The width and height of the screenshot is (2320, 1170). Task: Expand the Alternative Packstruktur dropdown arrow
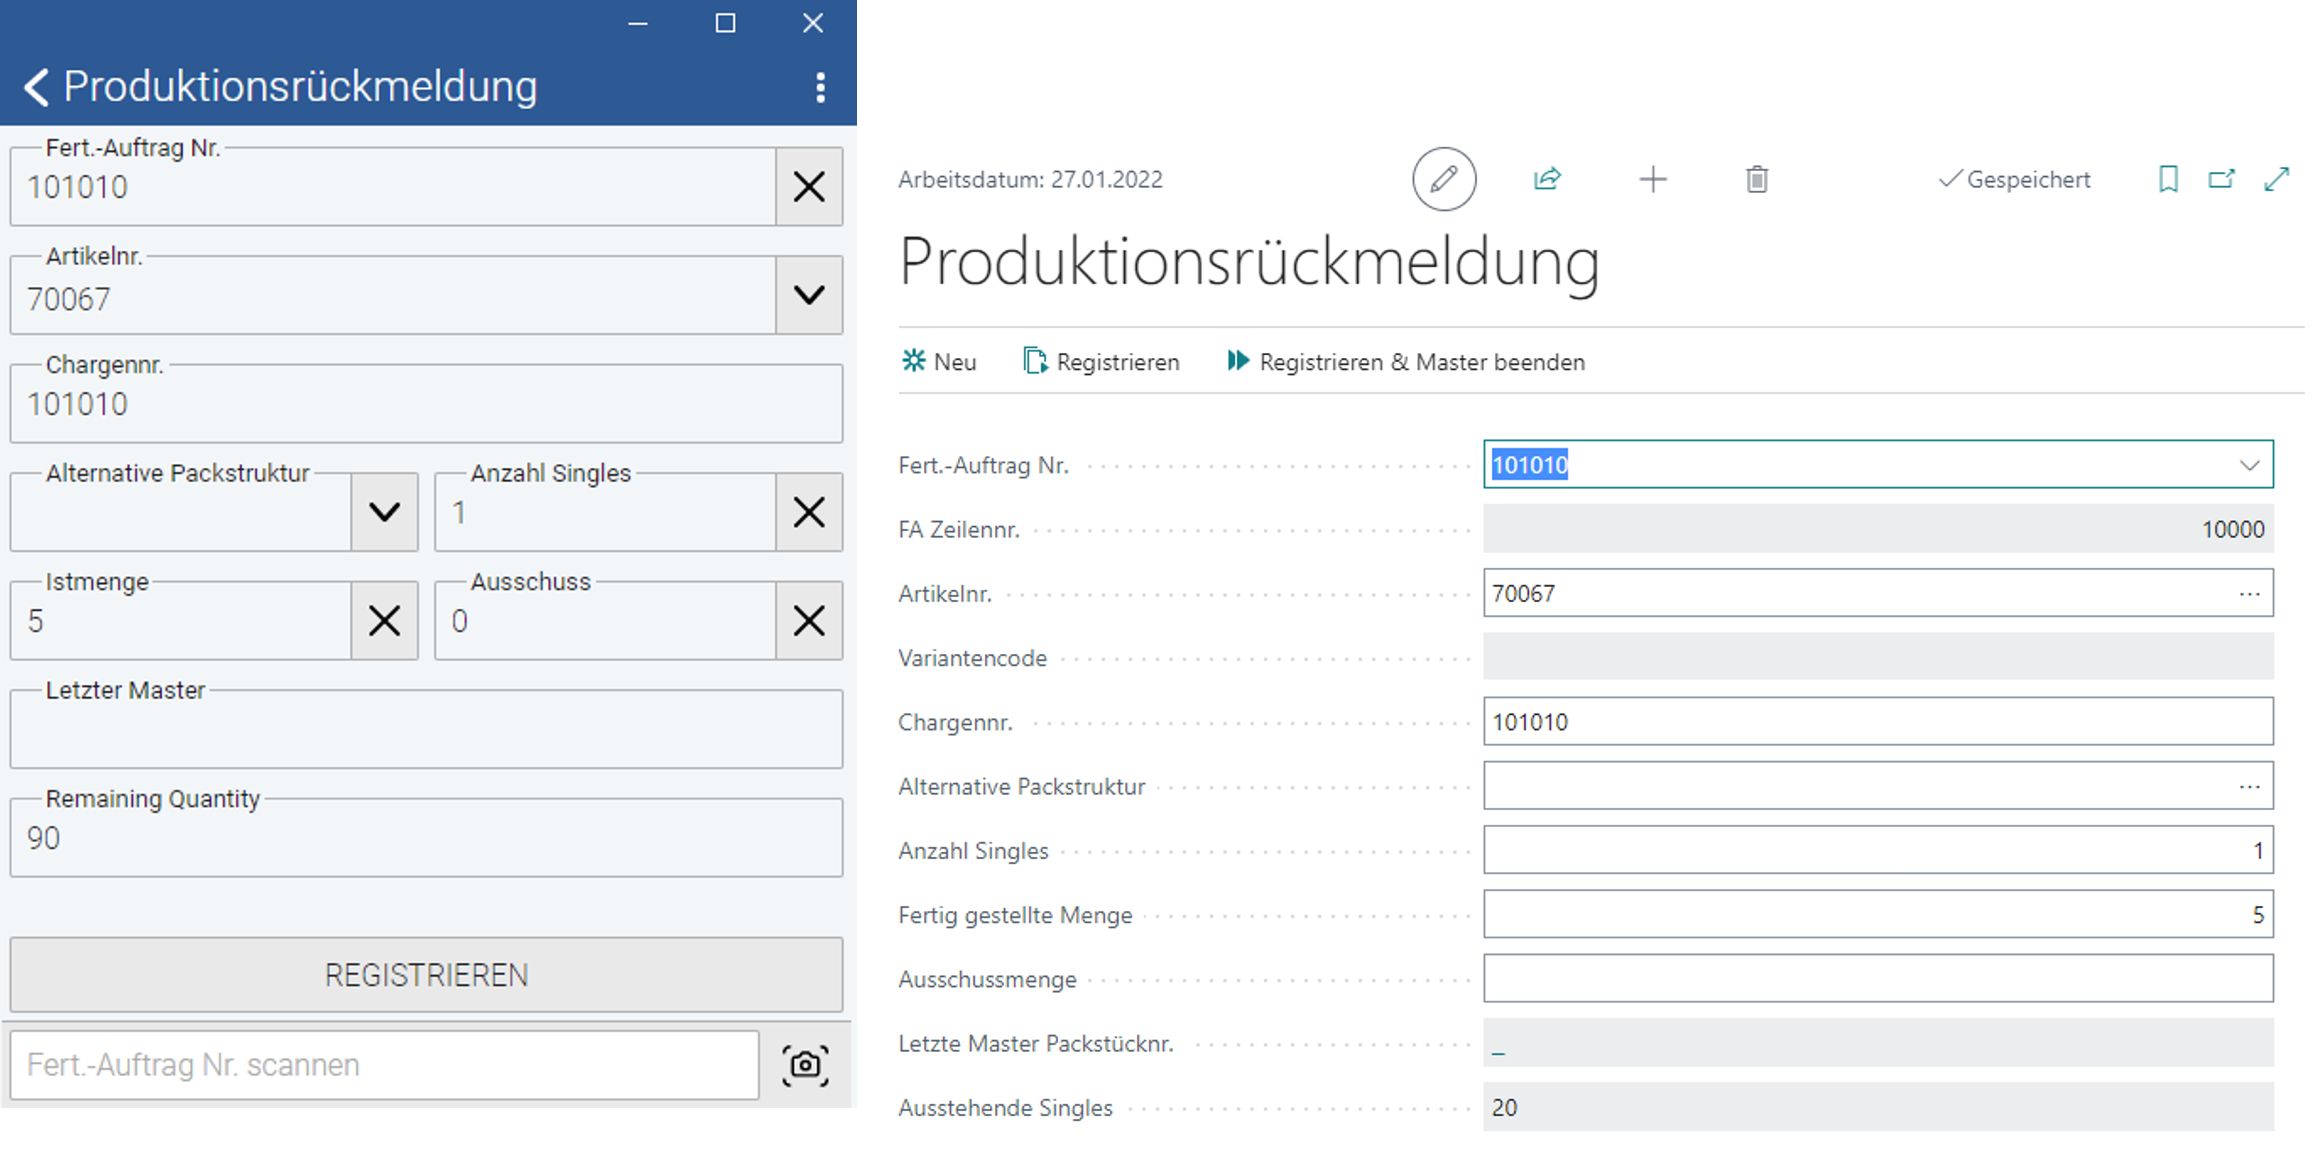[x=384, y=512]
